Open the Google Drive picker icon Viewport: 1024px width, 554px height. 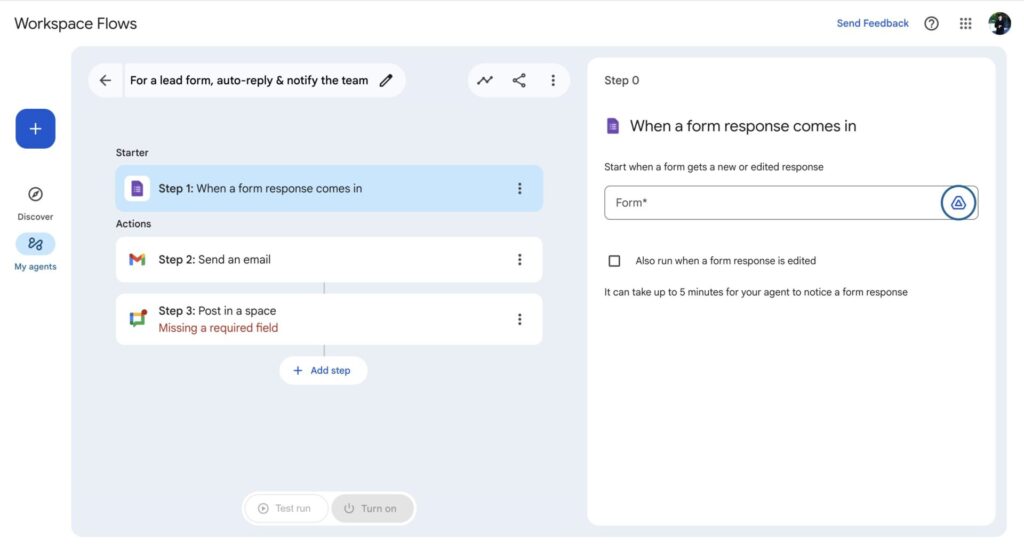coord(958,203)
